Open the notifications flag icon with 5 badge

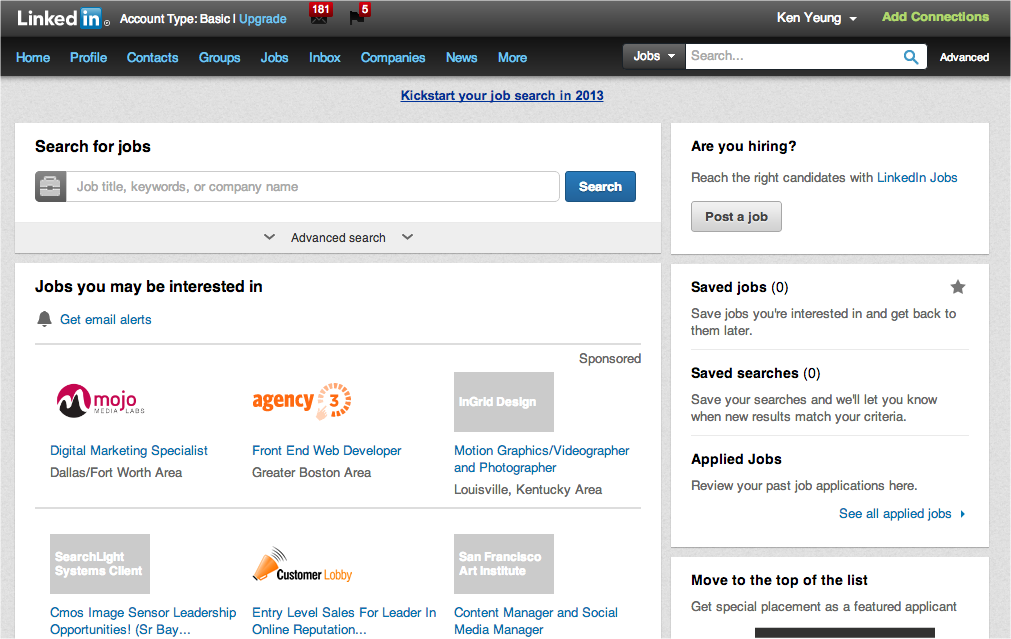coord(359,14)
